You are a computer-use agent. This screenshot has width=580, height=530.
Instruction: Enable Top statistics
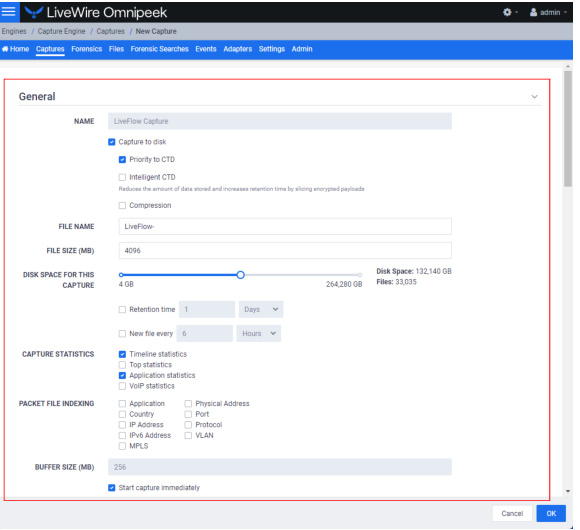click(122, 365)
